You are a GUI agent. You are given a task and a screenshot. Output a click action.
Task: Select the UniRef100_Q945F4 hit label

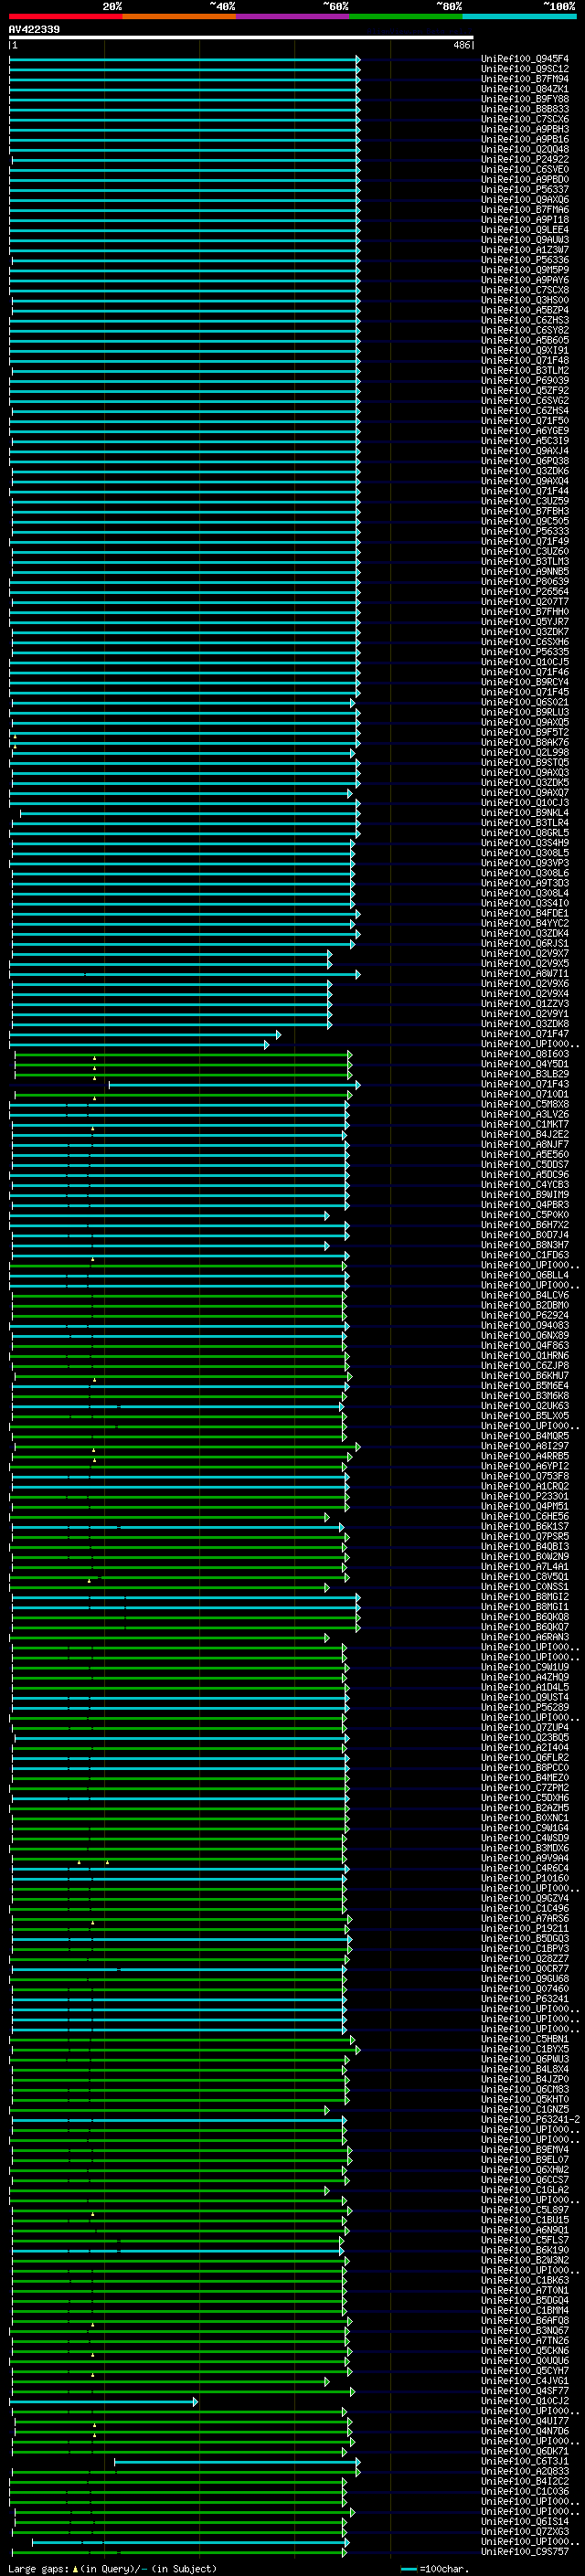click(525, 59)
